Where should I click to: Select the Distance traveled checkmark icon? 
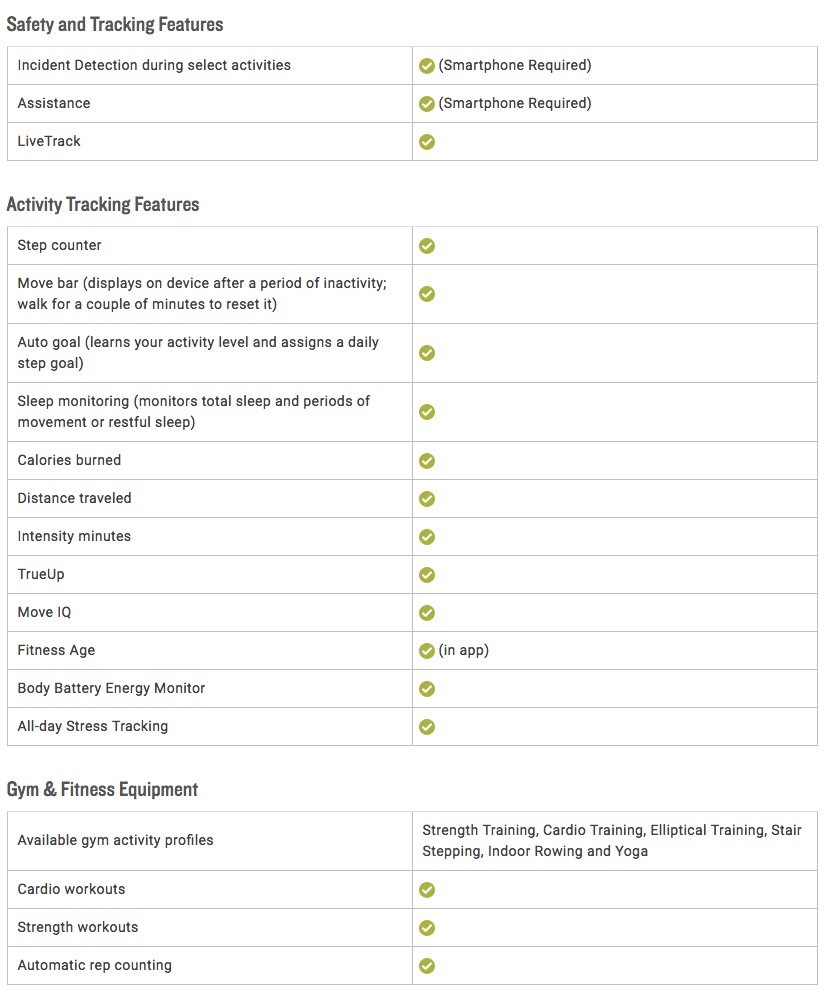427,499
